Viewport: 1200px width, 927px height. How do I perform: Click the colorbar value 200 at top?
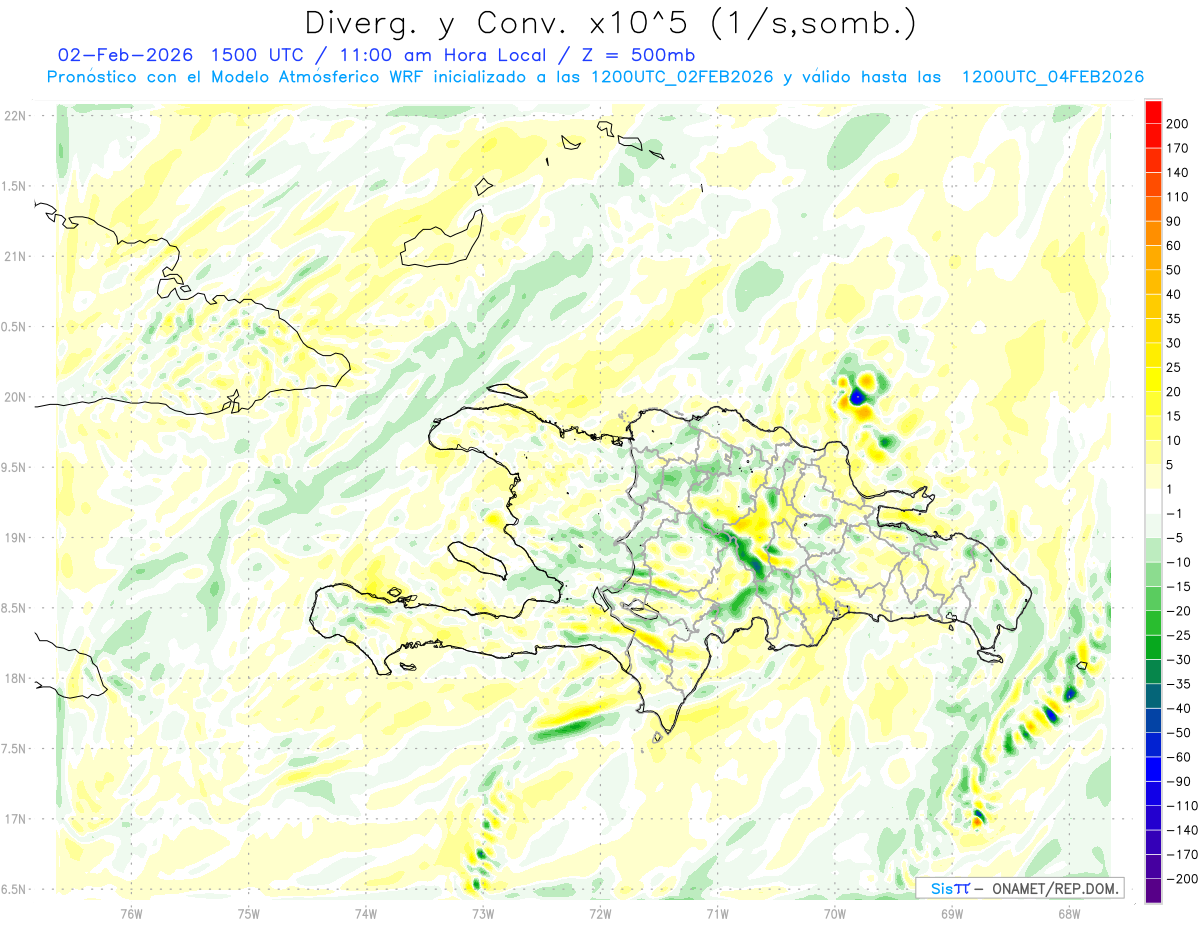tap(1179, 123)
